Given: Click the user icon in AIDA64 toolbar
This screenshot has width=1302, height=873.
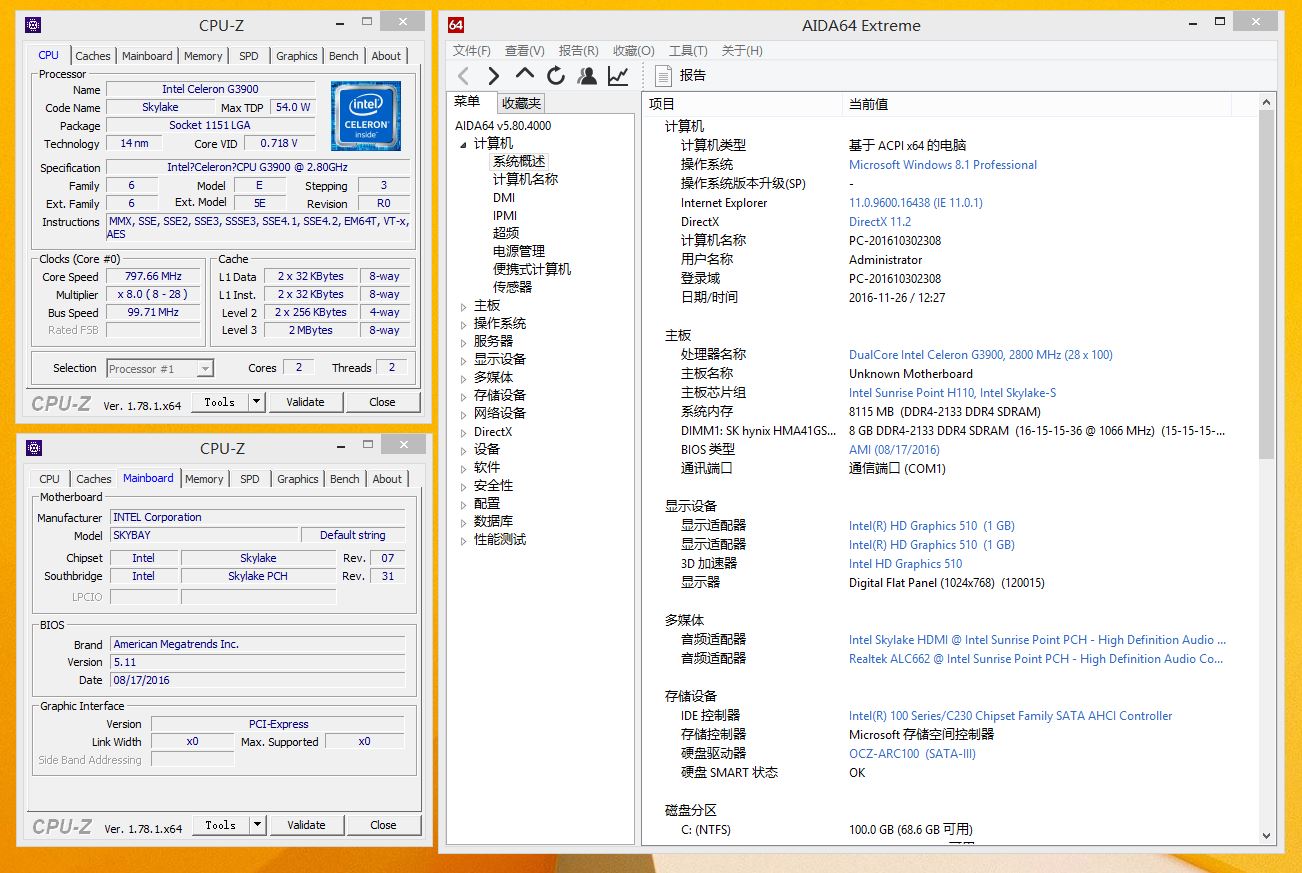Looking at the screenshot, I should point(587,76).
